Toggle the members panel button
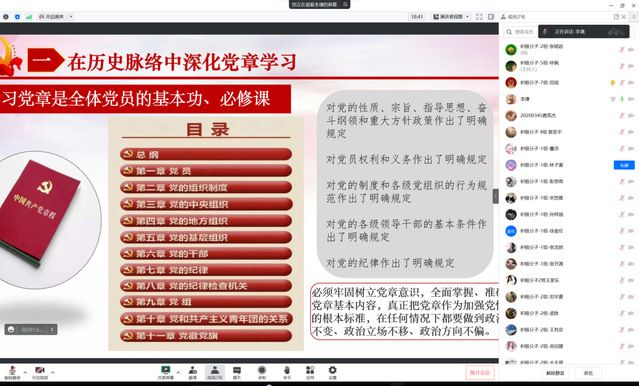This screenshot has height=386, width=639. pos(215,372)
